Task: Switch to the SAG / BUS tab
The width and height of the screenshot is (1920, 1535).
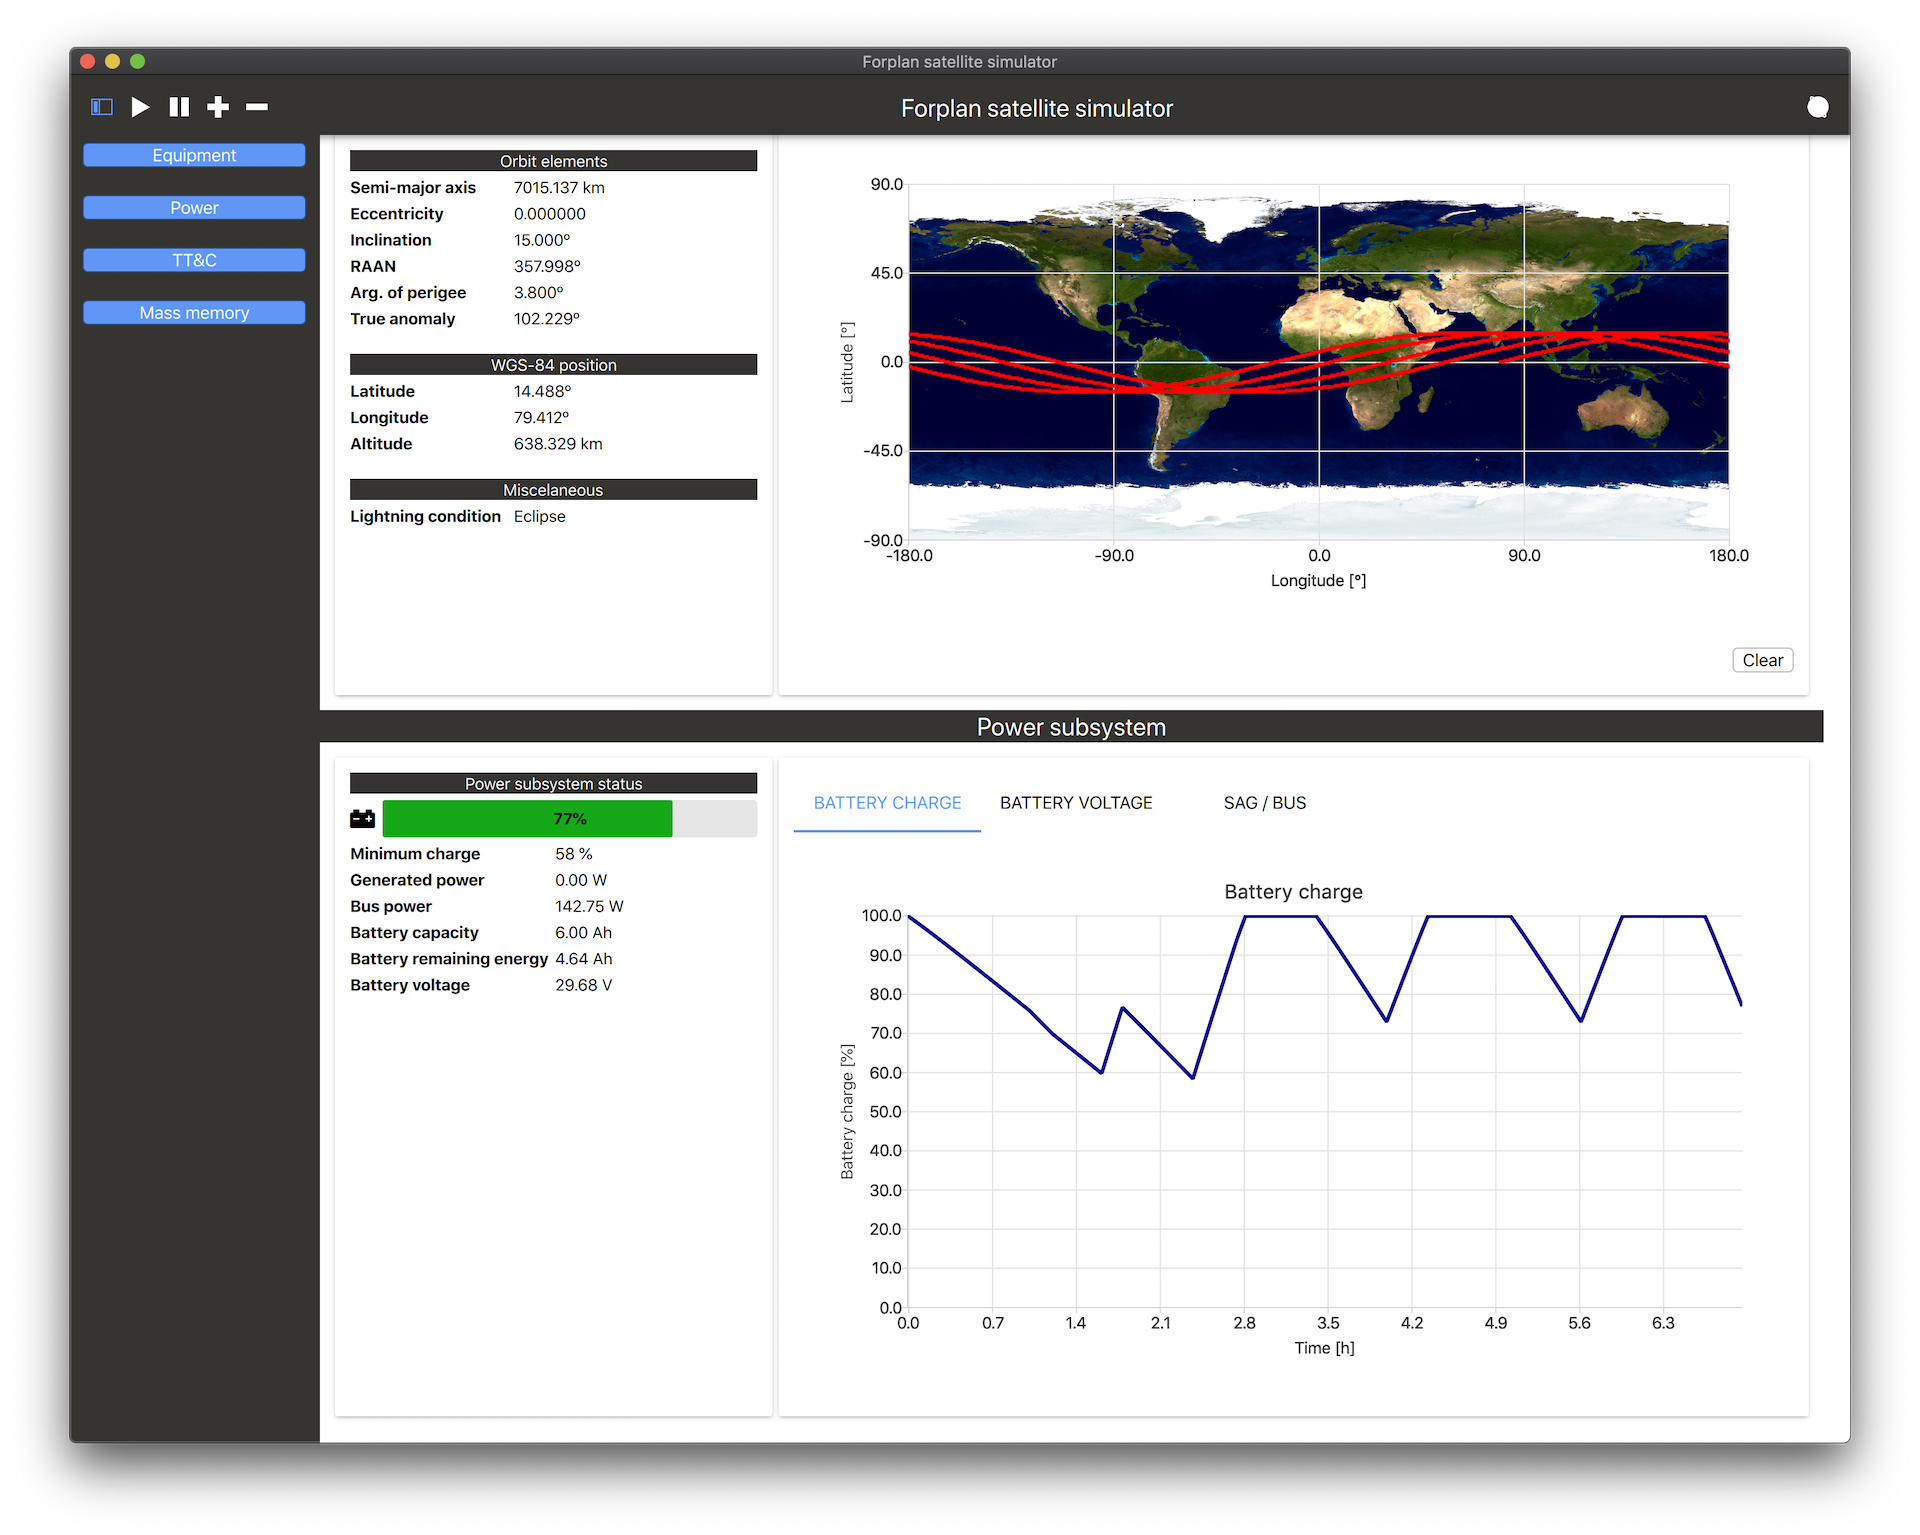Action: 1264,803
